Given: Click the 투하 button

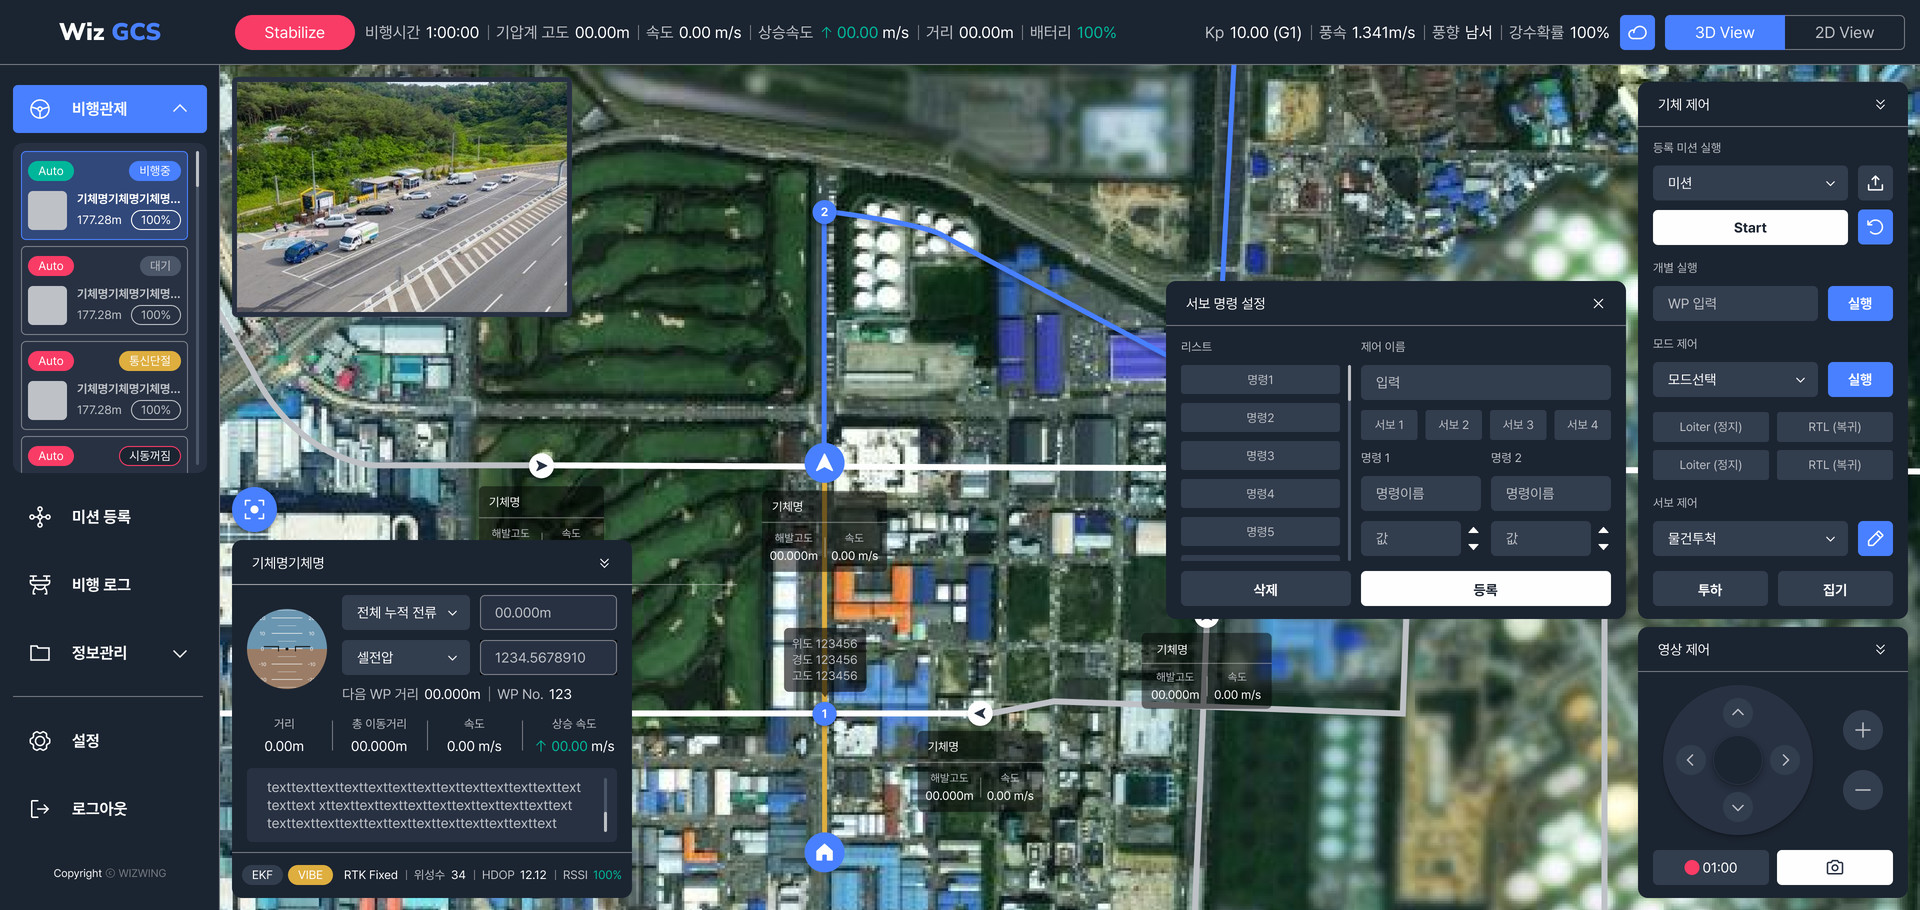Looking at the screenshot, I should coord(1710,589).
